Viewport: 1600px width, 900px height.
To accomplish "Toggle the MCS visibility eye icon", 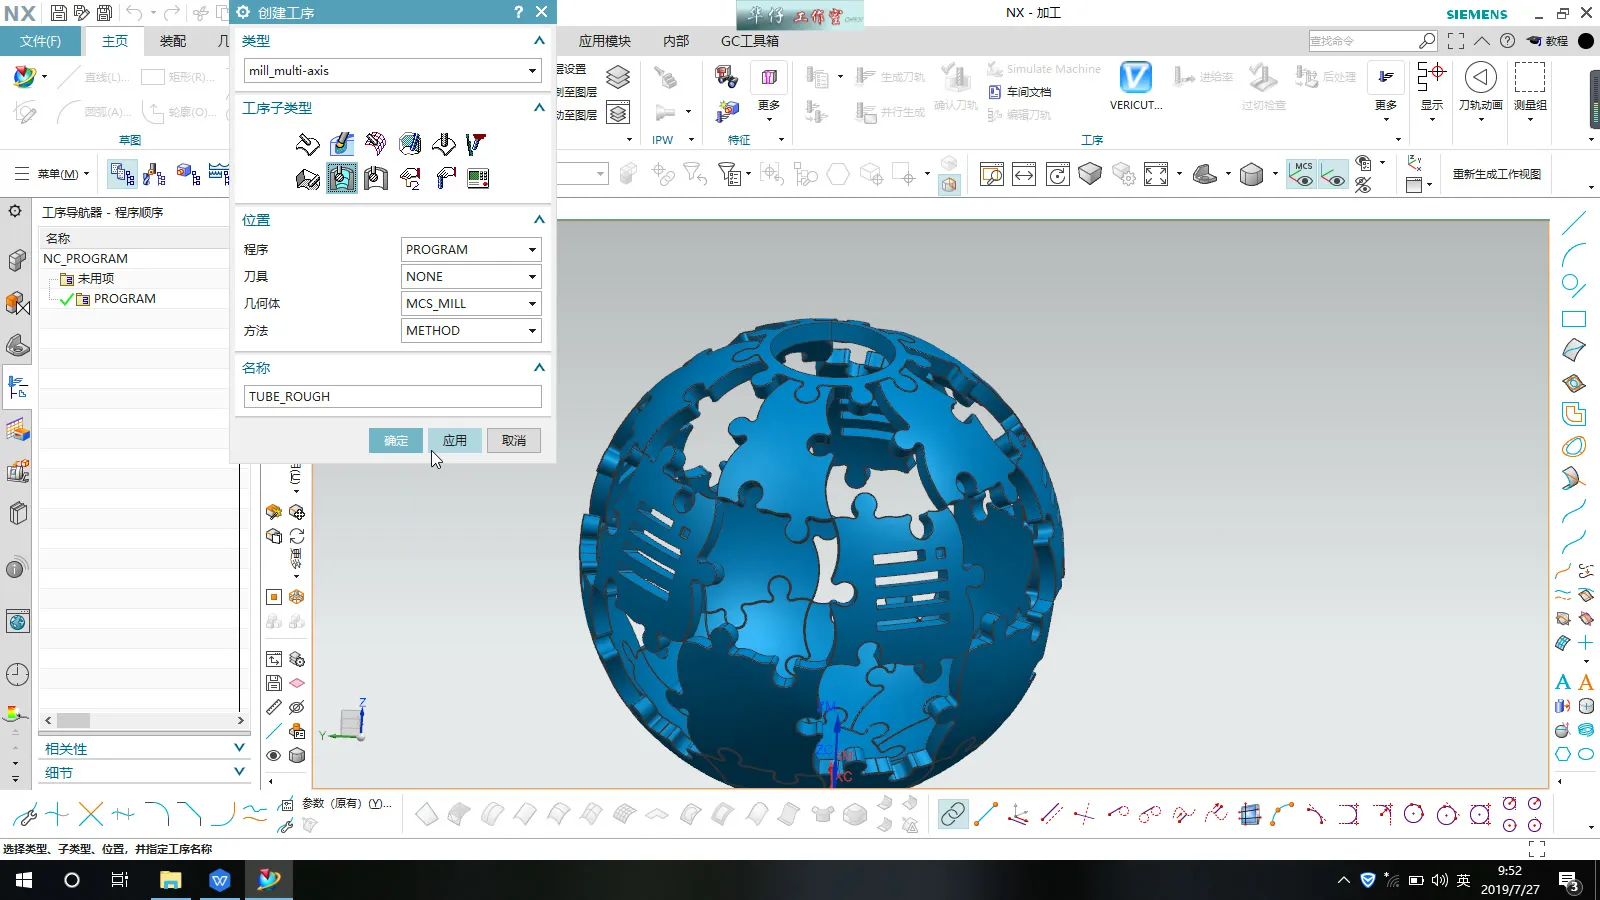I will [x=1302, y=175].
